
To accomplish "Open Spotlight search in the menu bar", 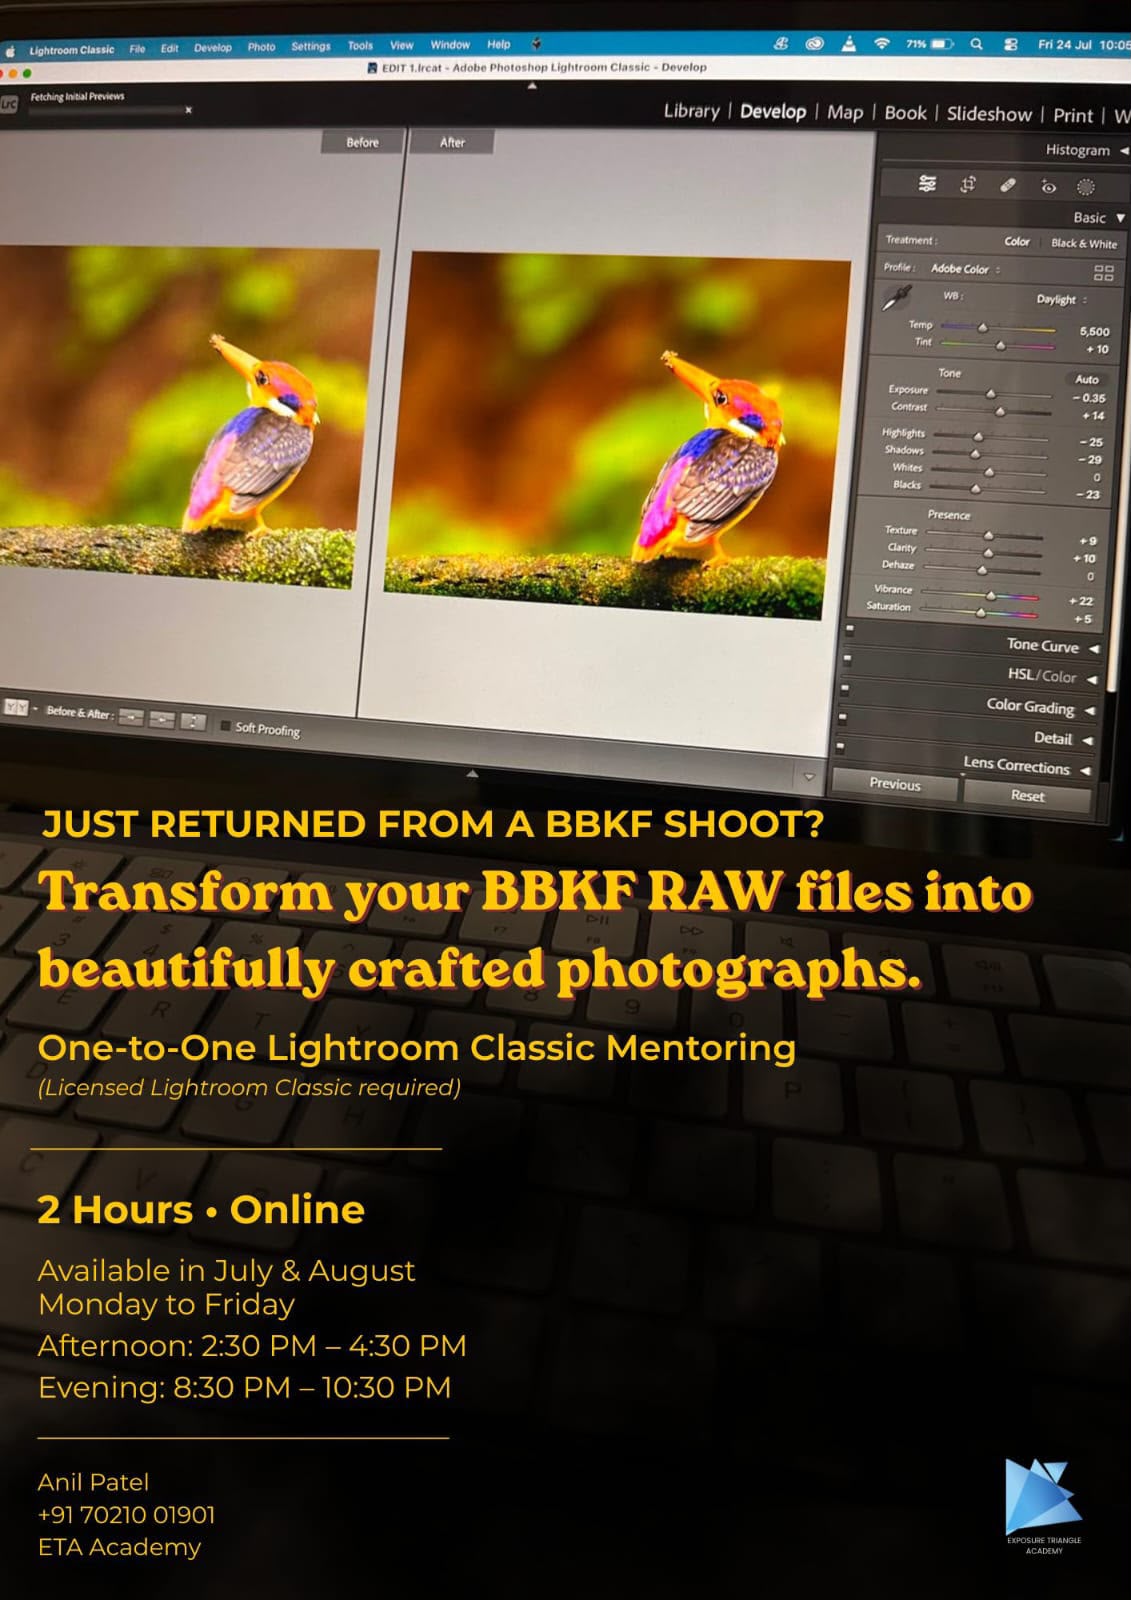I will click(x=976, y=44).
